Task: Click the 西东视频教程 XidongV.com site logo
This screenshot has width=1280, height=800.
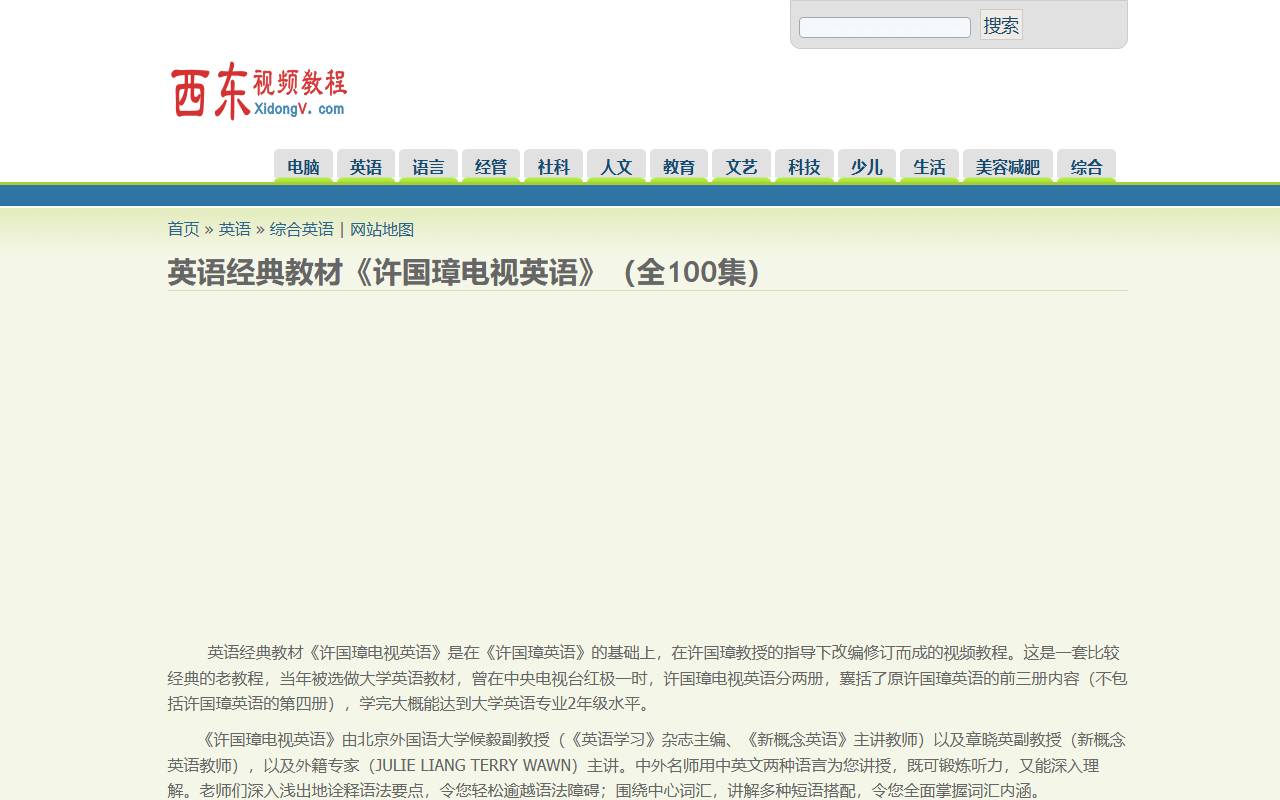Action: (259, 91)
